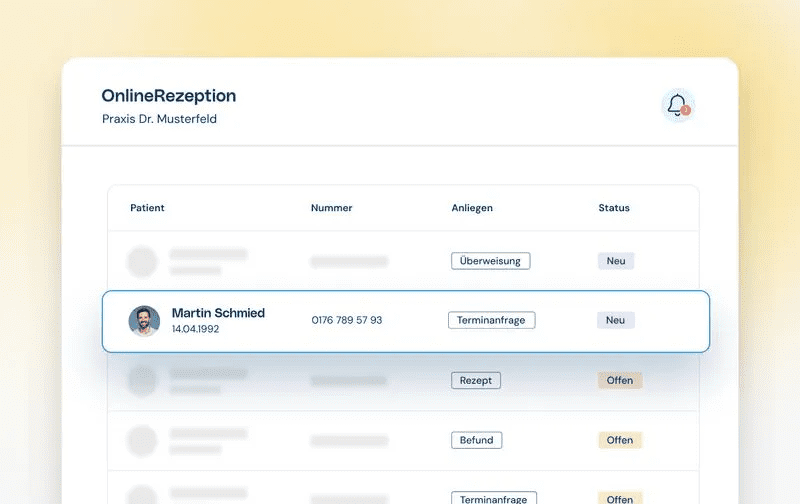Open the notification bell icon
This screenshot has height=504, width=800.
click(677, 104)
